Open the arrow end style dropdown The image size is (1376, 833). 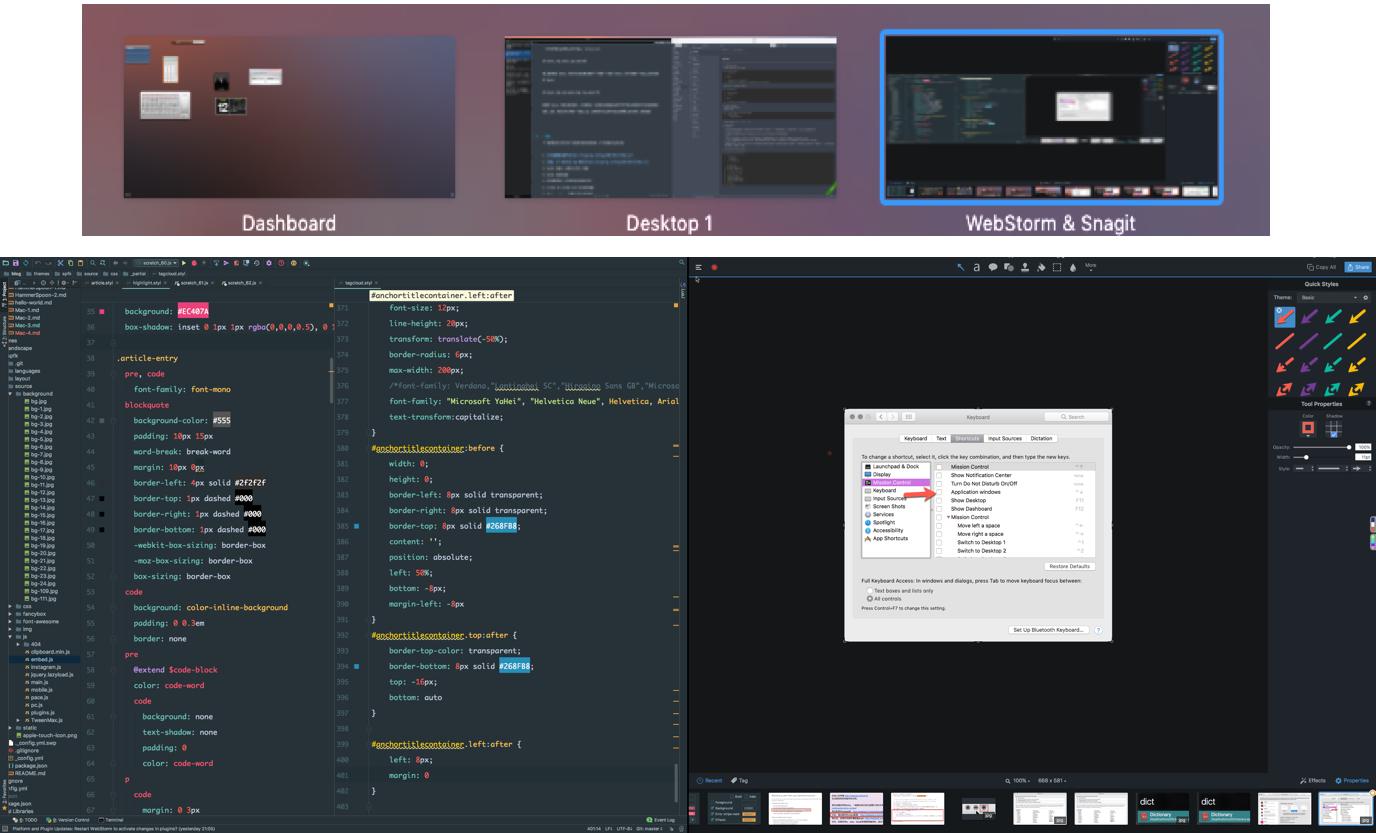pyautogui.click(x=1361, y=468)
